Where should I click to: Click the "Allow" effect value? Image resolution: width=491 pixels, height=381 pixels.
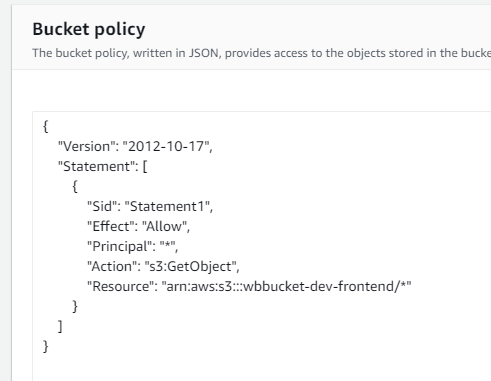click(x=164, y=226)
